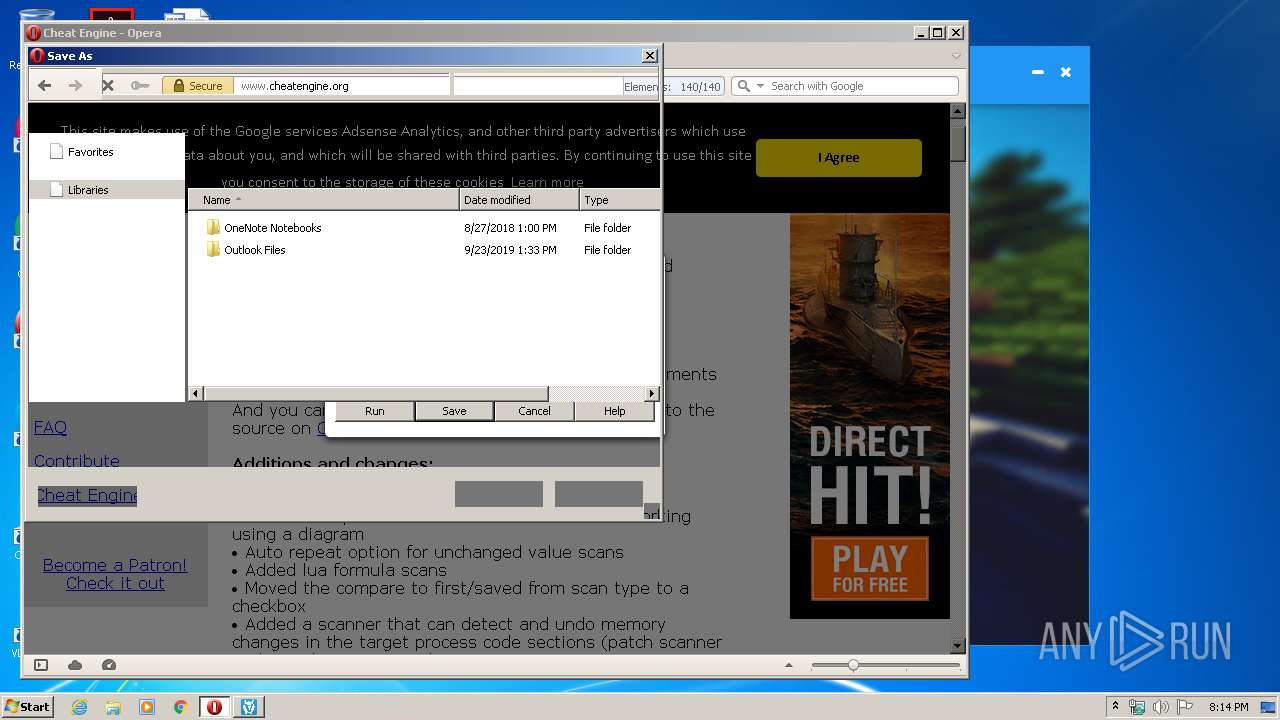Image resolution: width=1280 pixels, height=720 pixels.
Task: Click the volume speaker tray icon
Action: (x=1161, y=707)
